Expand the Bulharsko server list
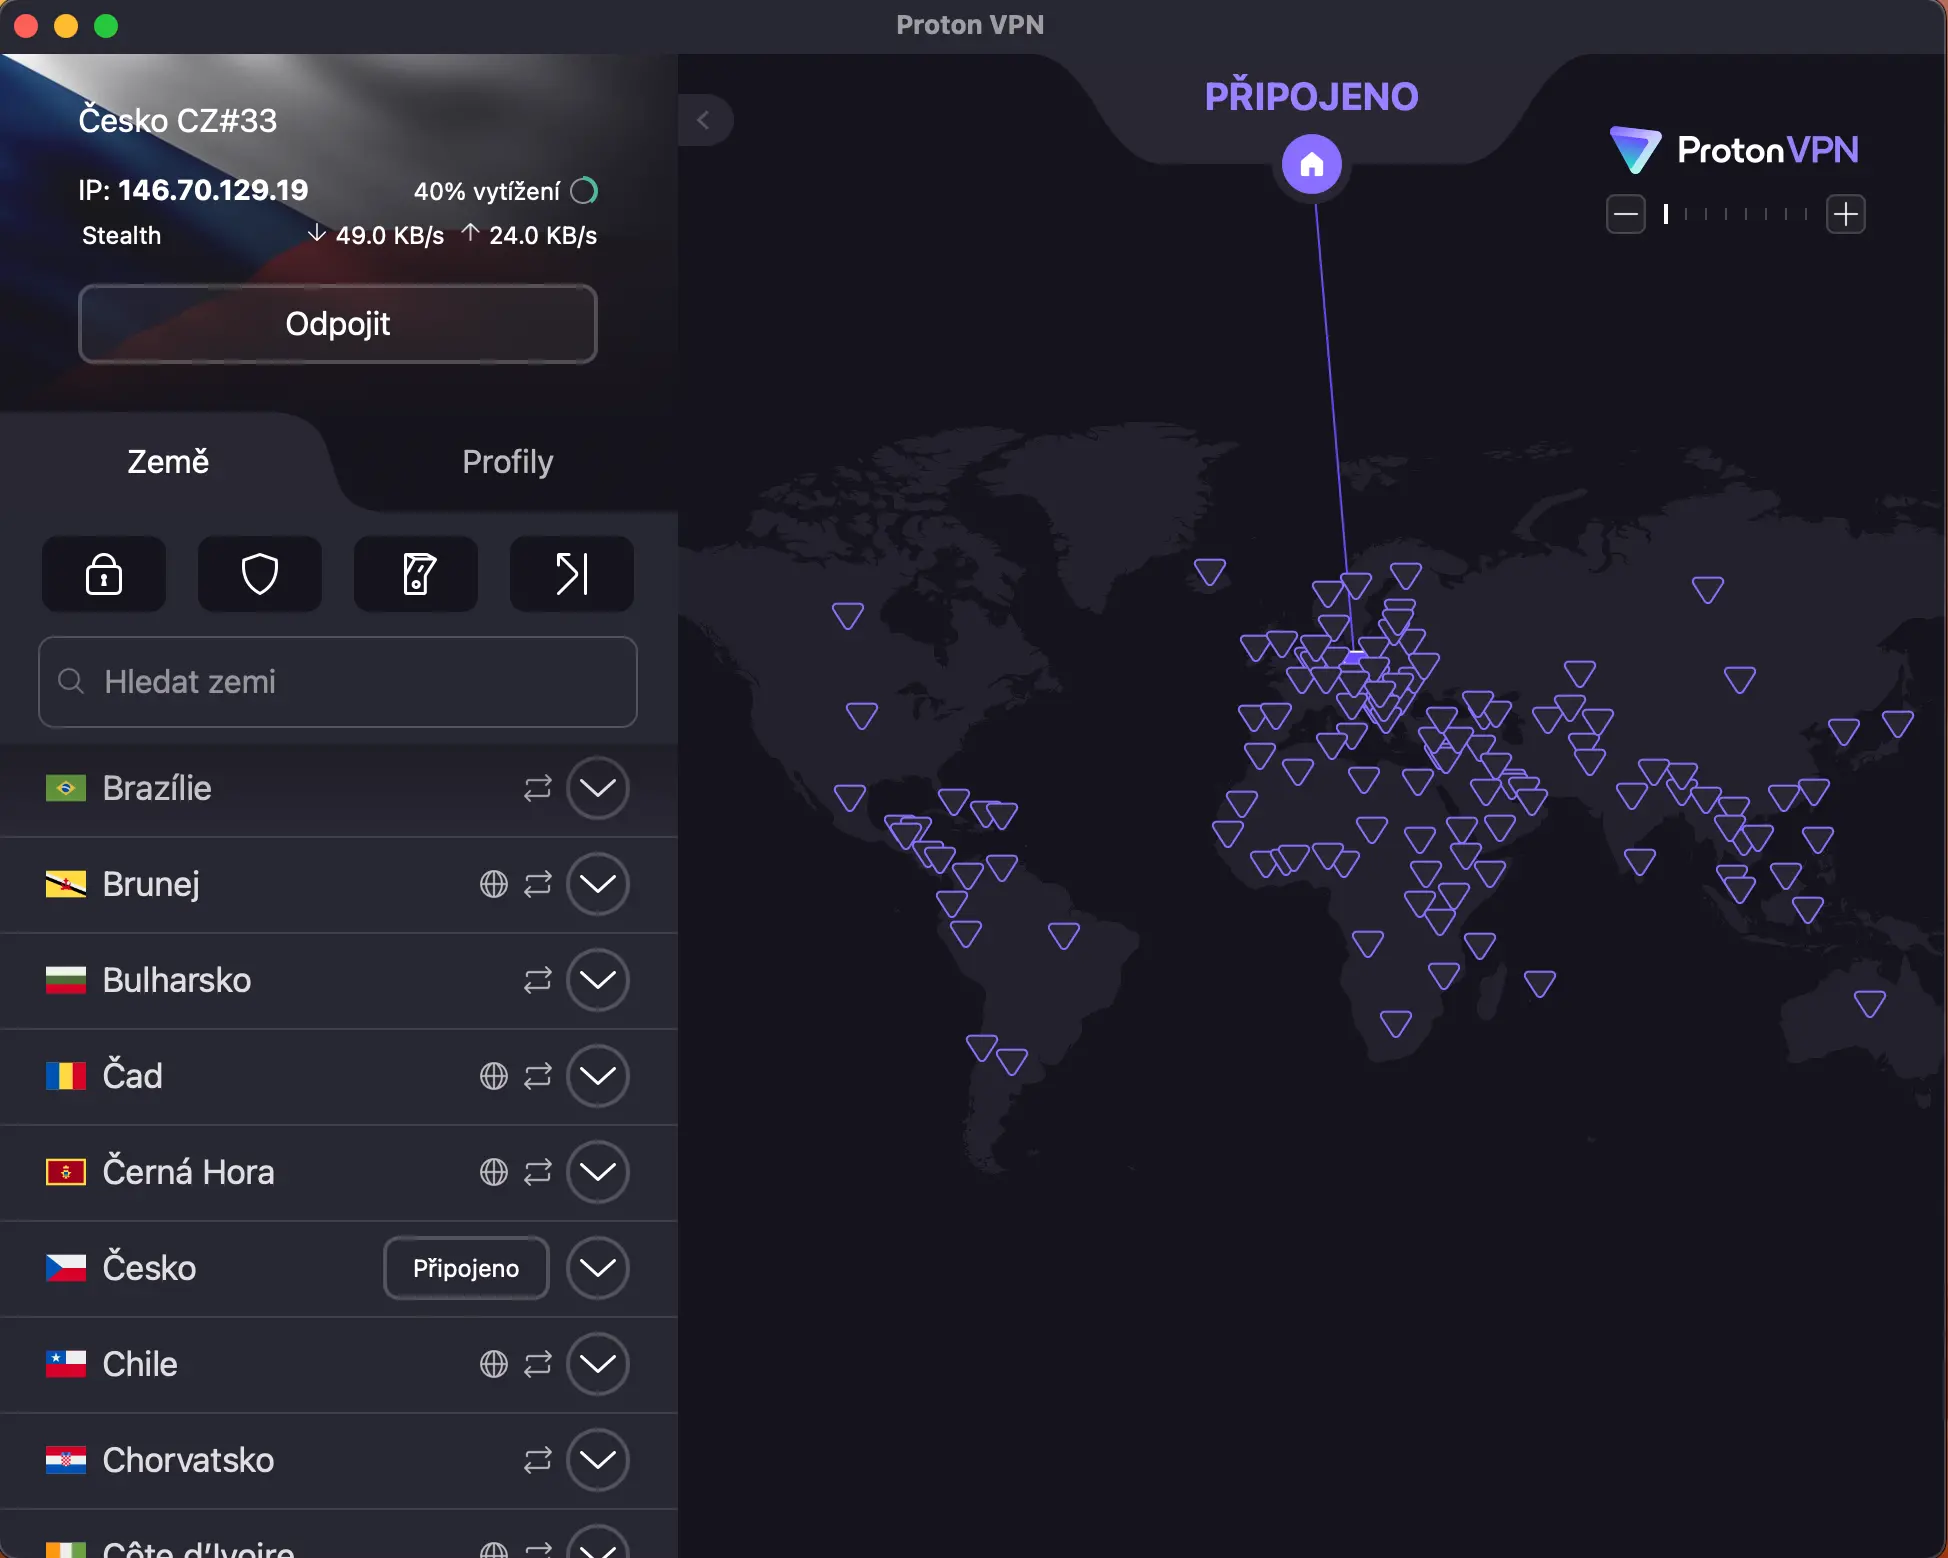Viewport: 1948px width, 1558px height. click(597, 980)
